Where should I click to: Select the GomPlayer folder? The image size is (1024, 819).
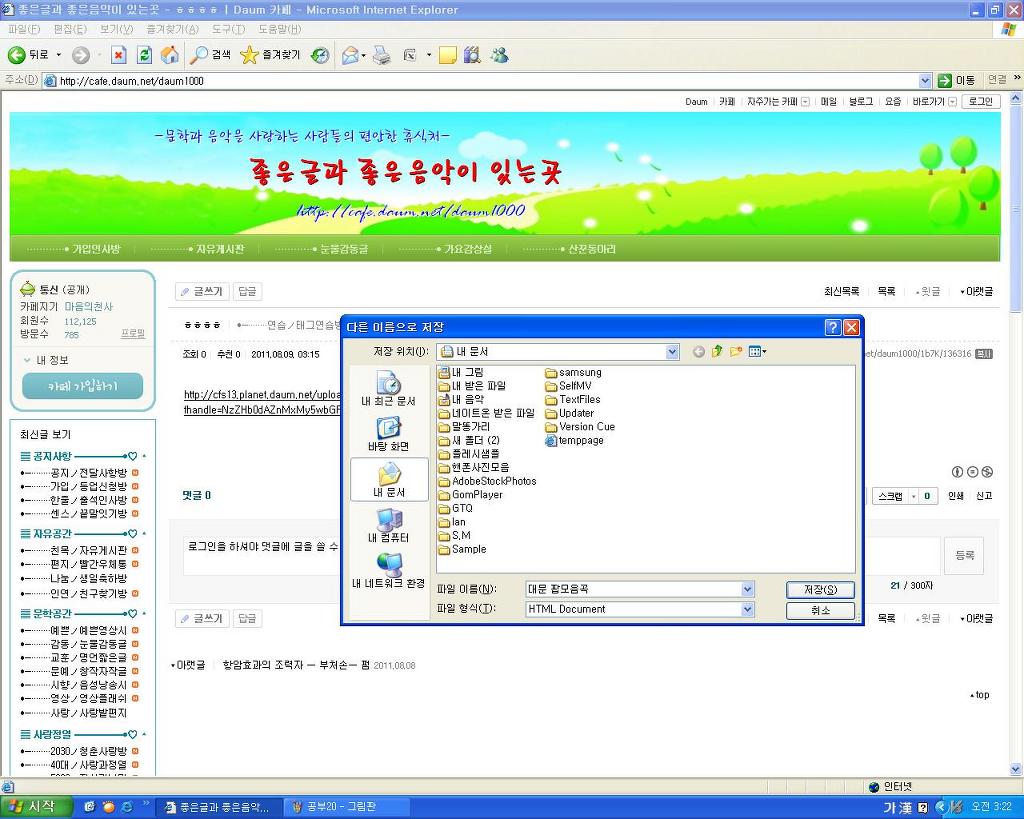(x=476, y=494)
